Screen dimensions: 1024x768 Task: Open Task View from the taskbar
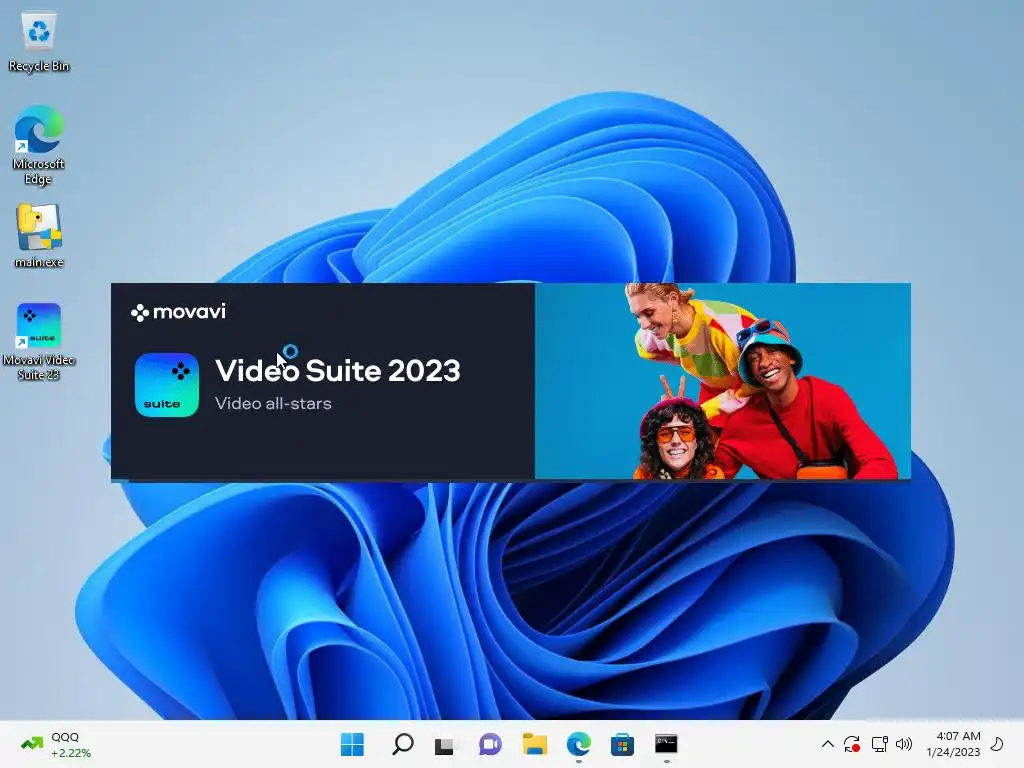[445, 744]
